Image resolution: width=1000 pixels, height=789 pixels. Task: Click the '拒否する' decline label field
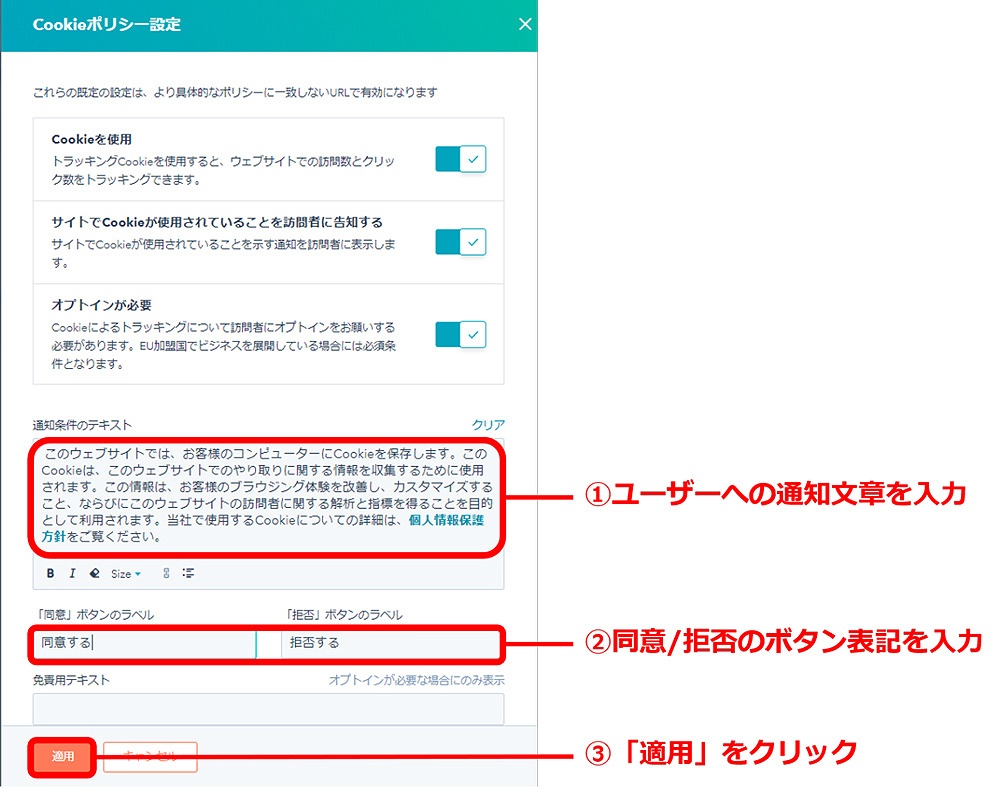392,643
